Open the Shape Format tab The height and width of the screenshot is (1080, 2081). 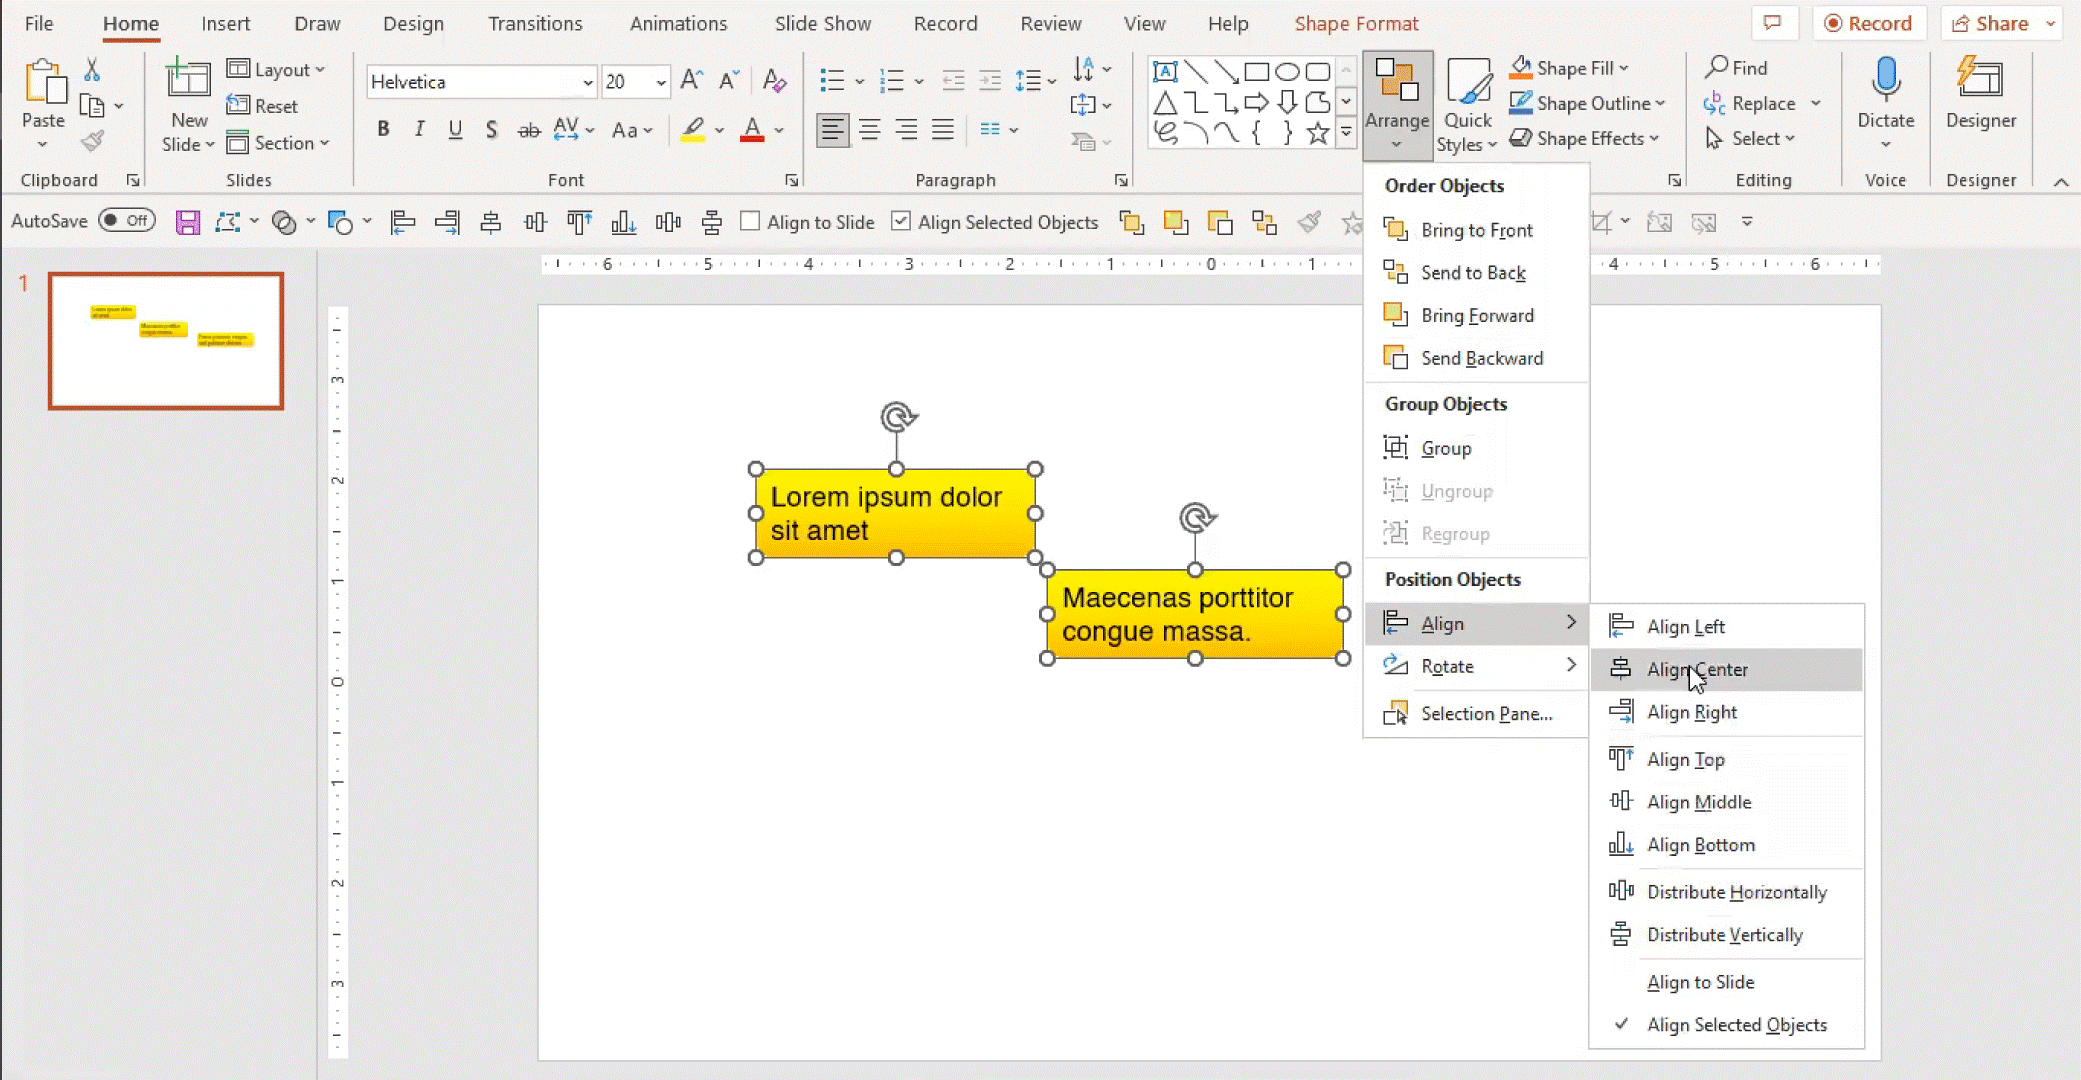click(x=1356, y=23)
